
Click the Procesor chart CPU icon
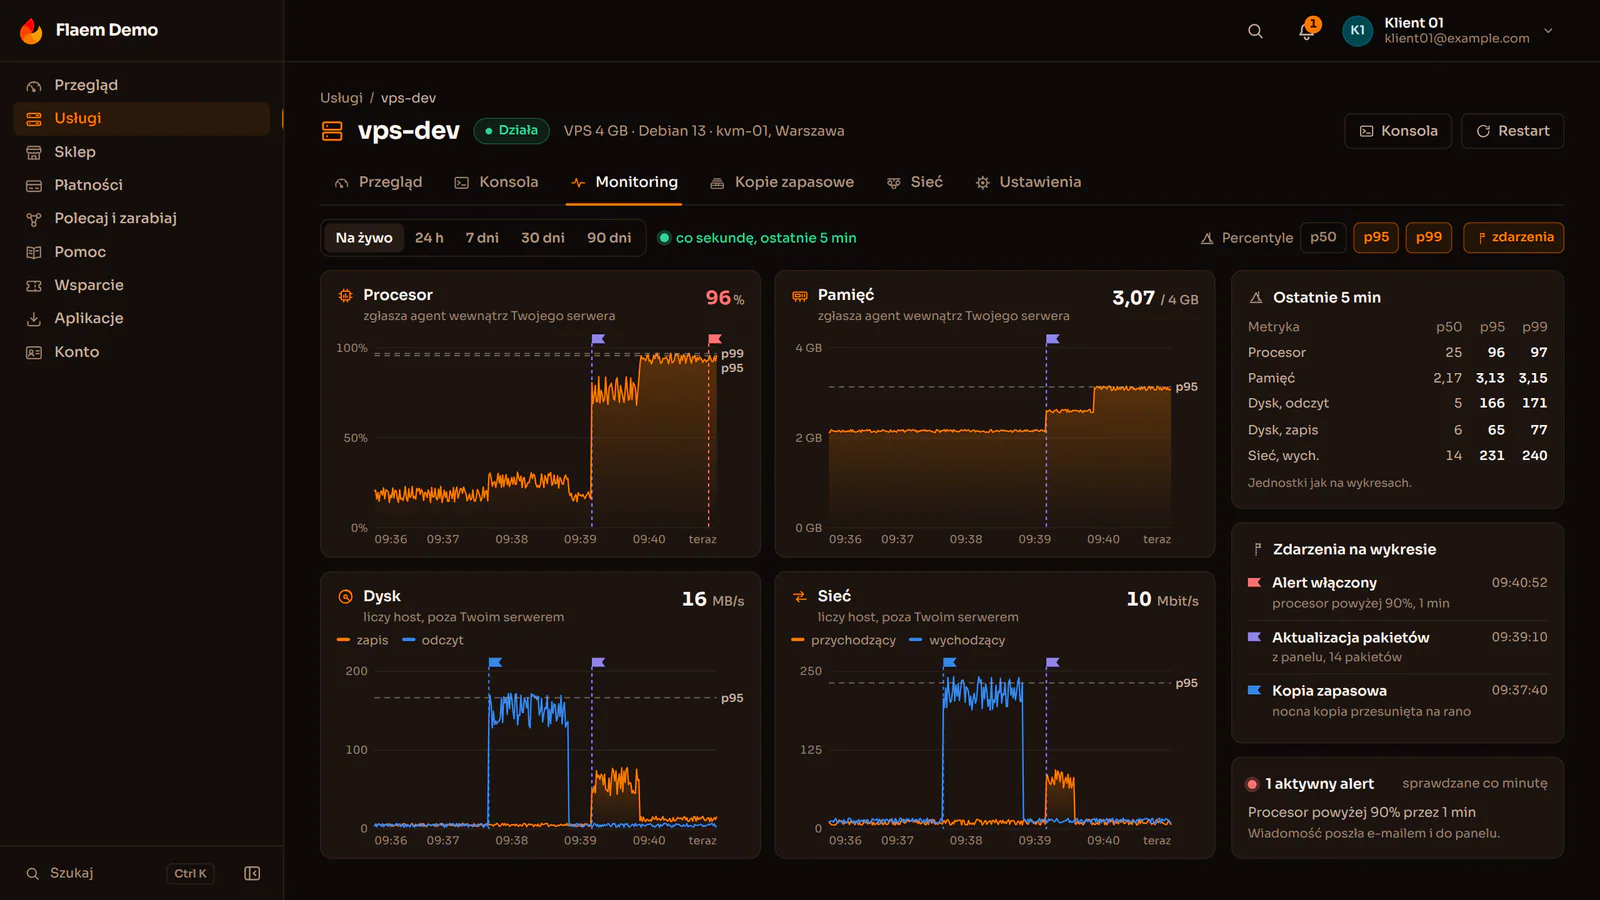tap(345, 295)
